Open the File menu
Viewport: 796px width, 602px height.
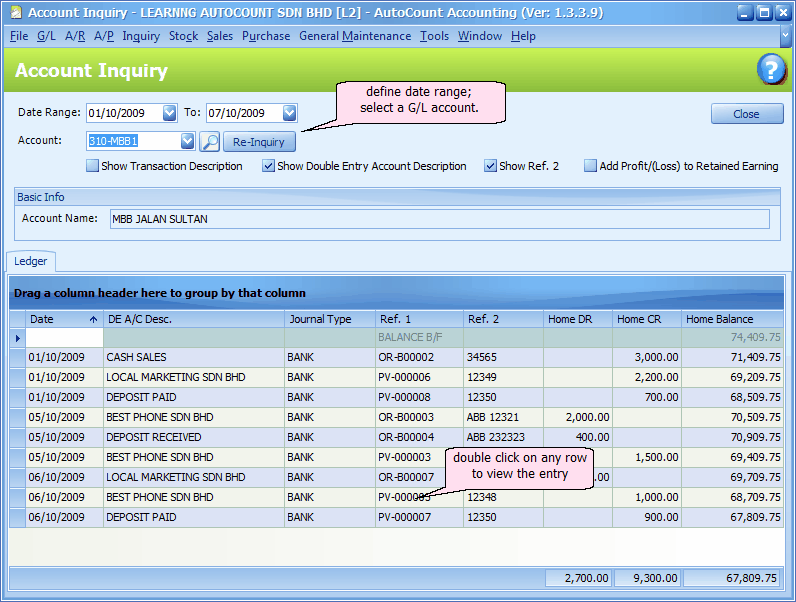[19, 36]
